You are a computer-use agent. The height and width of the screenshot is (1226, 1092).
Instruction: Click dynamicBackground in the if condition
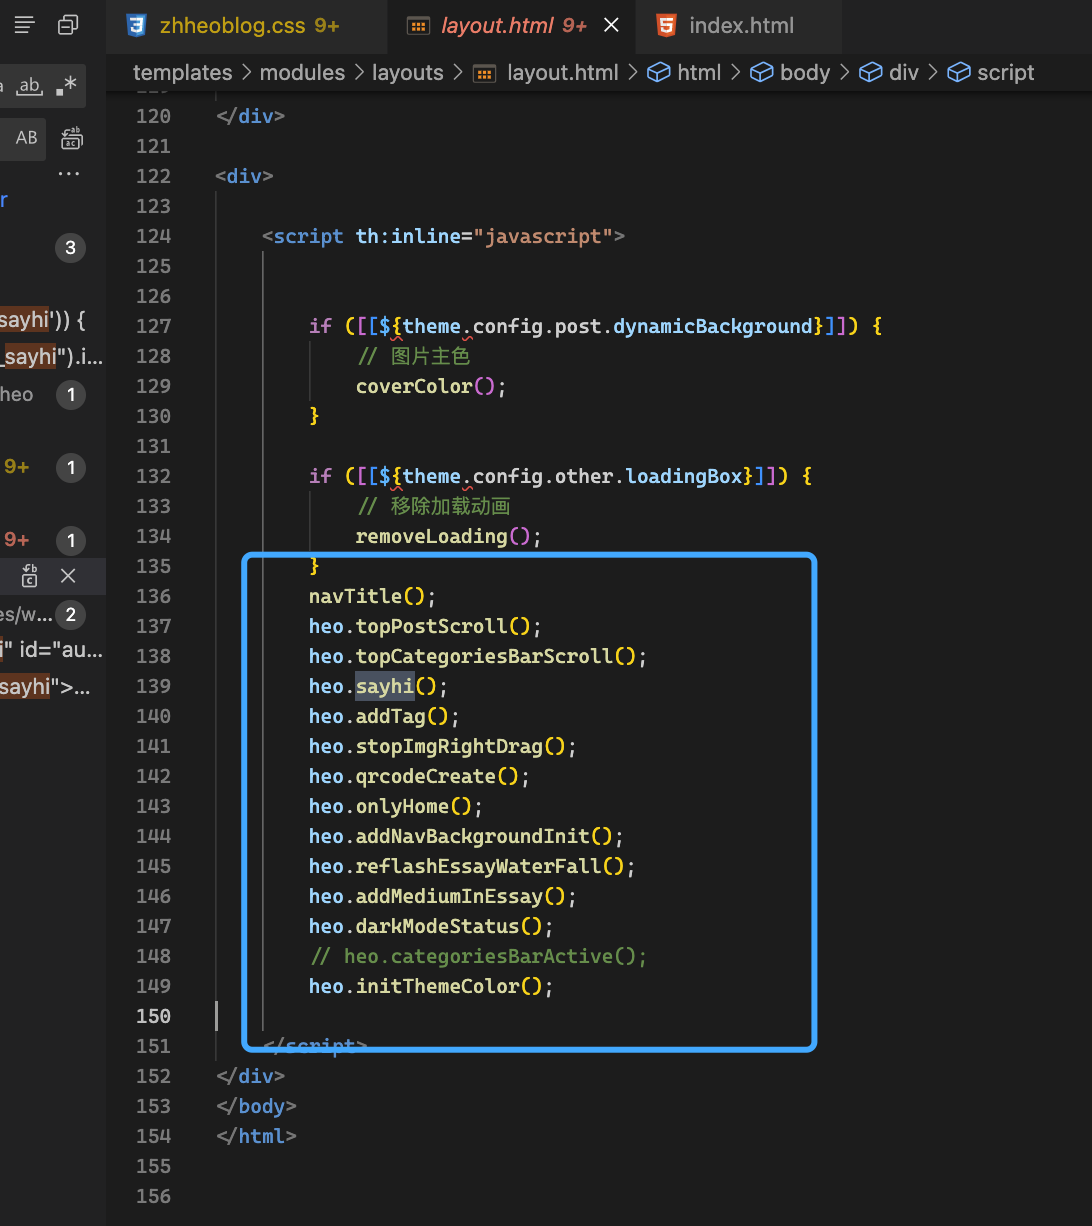(x=713, y=326)
